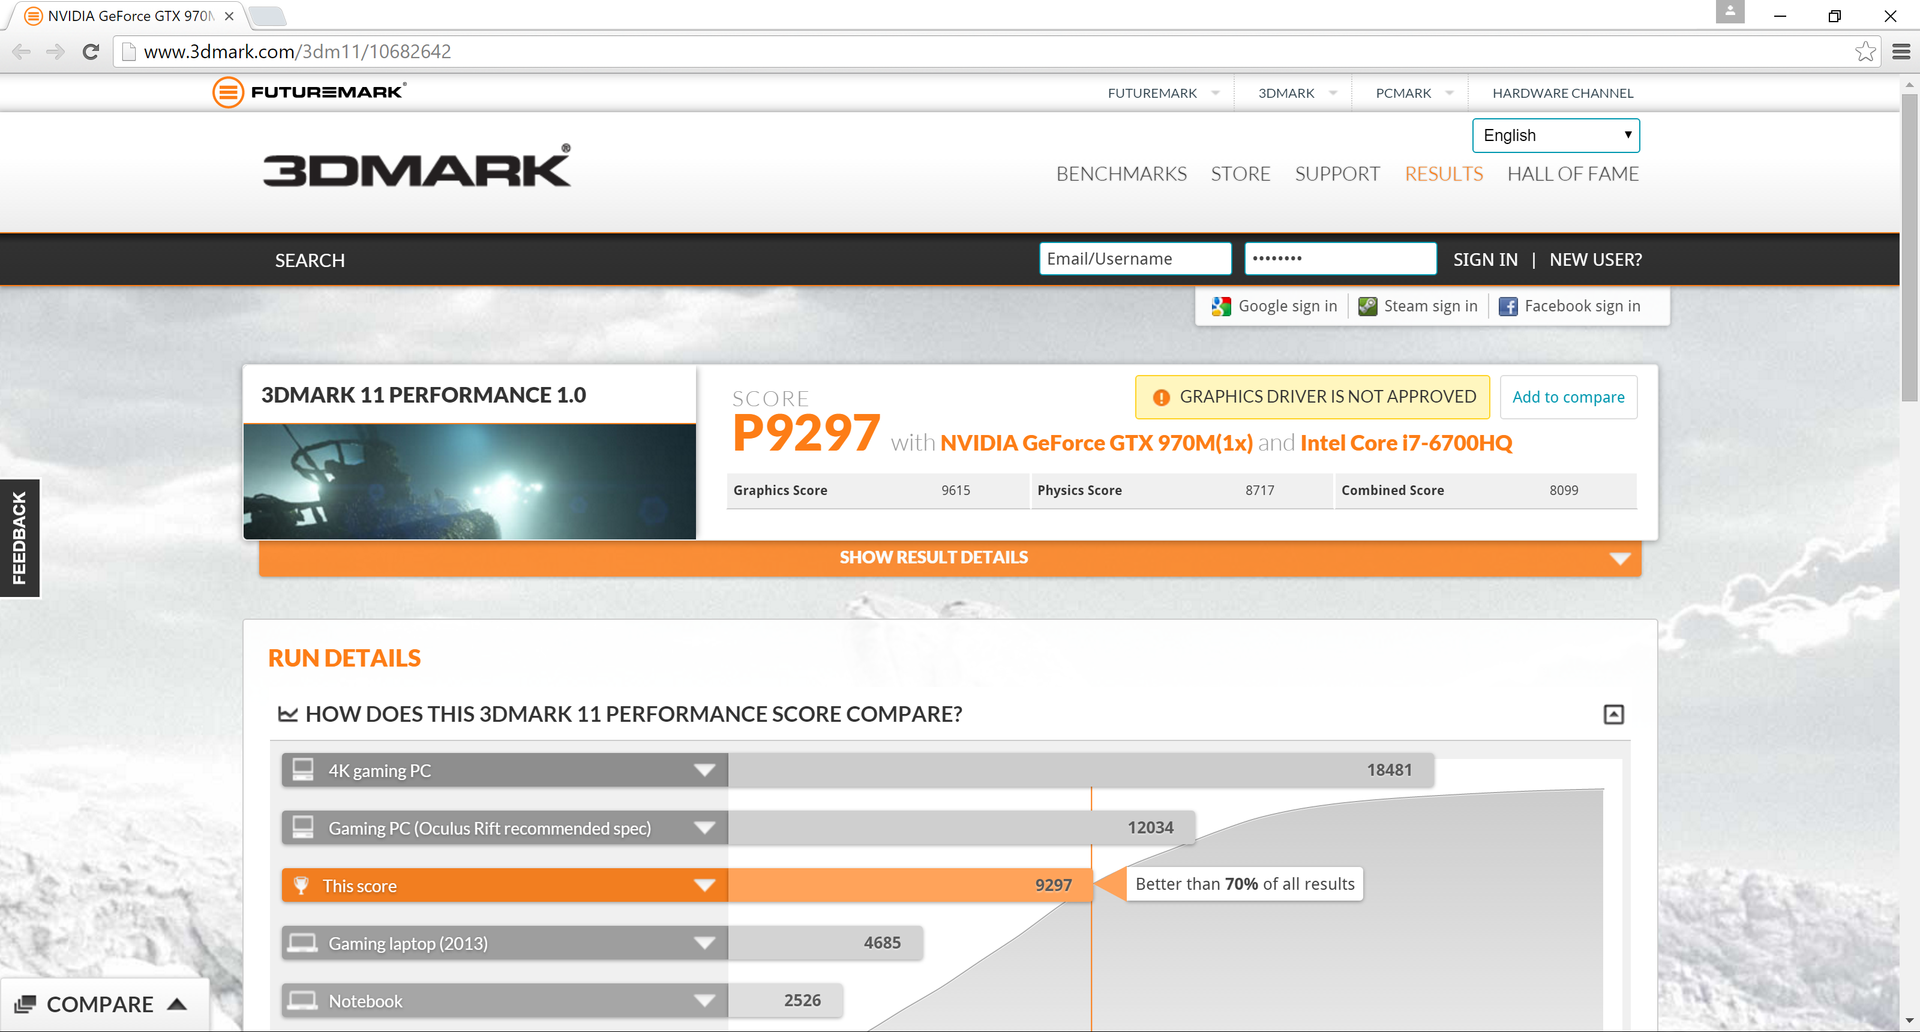Click the COMPARE stack icon
Viewport: 1920px width, 1032px height.
(x=26, y=1004)
